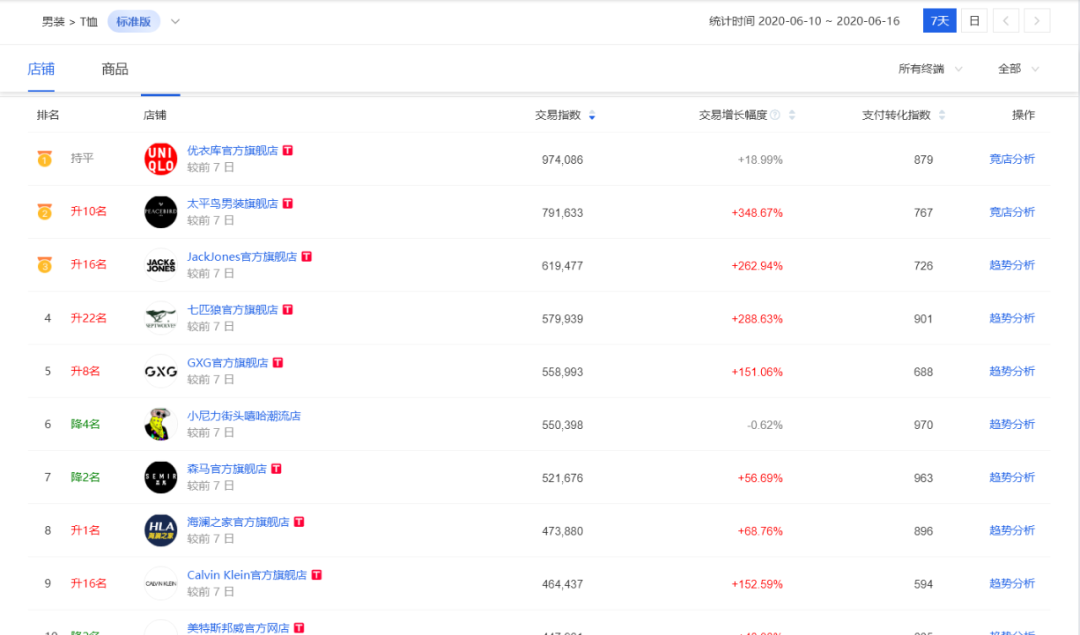Go to the next period arrow
Image resolution: width=1080 pixels, height=635 pixels.
click(1037, 21)
